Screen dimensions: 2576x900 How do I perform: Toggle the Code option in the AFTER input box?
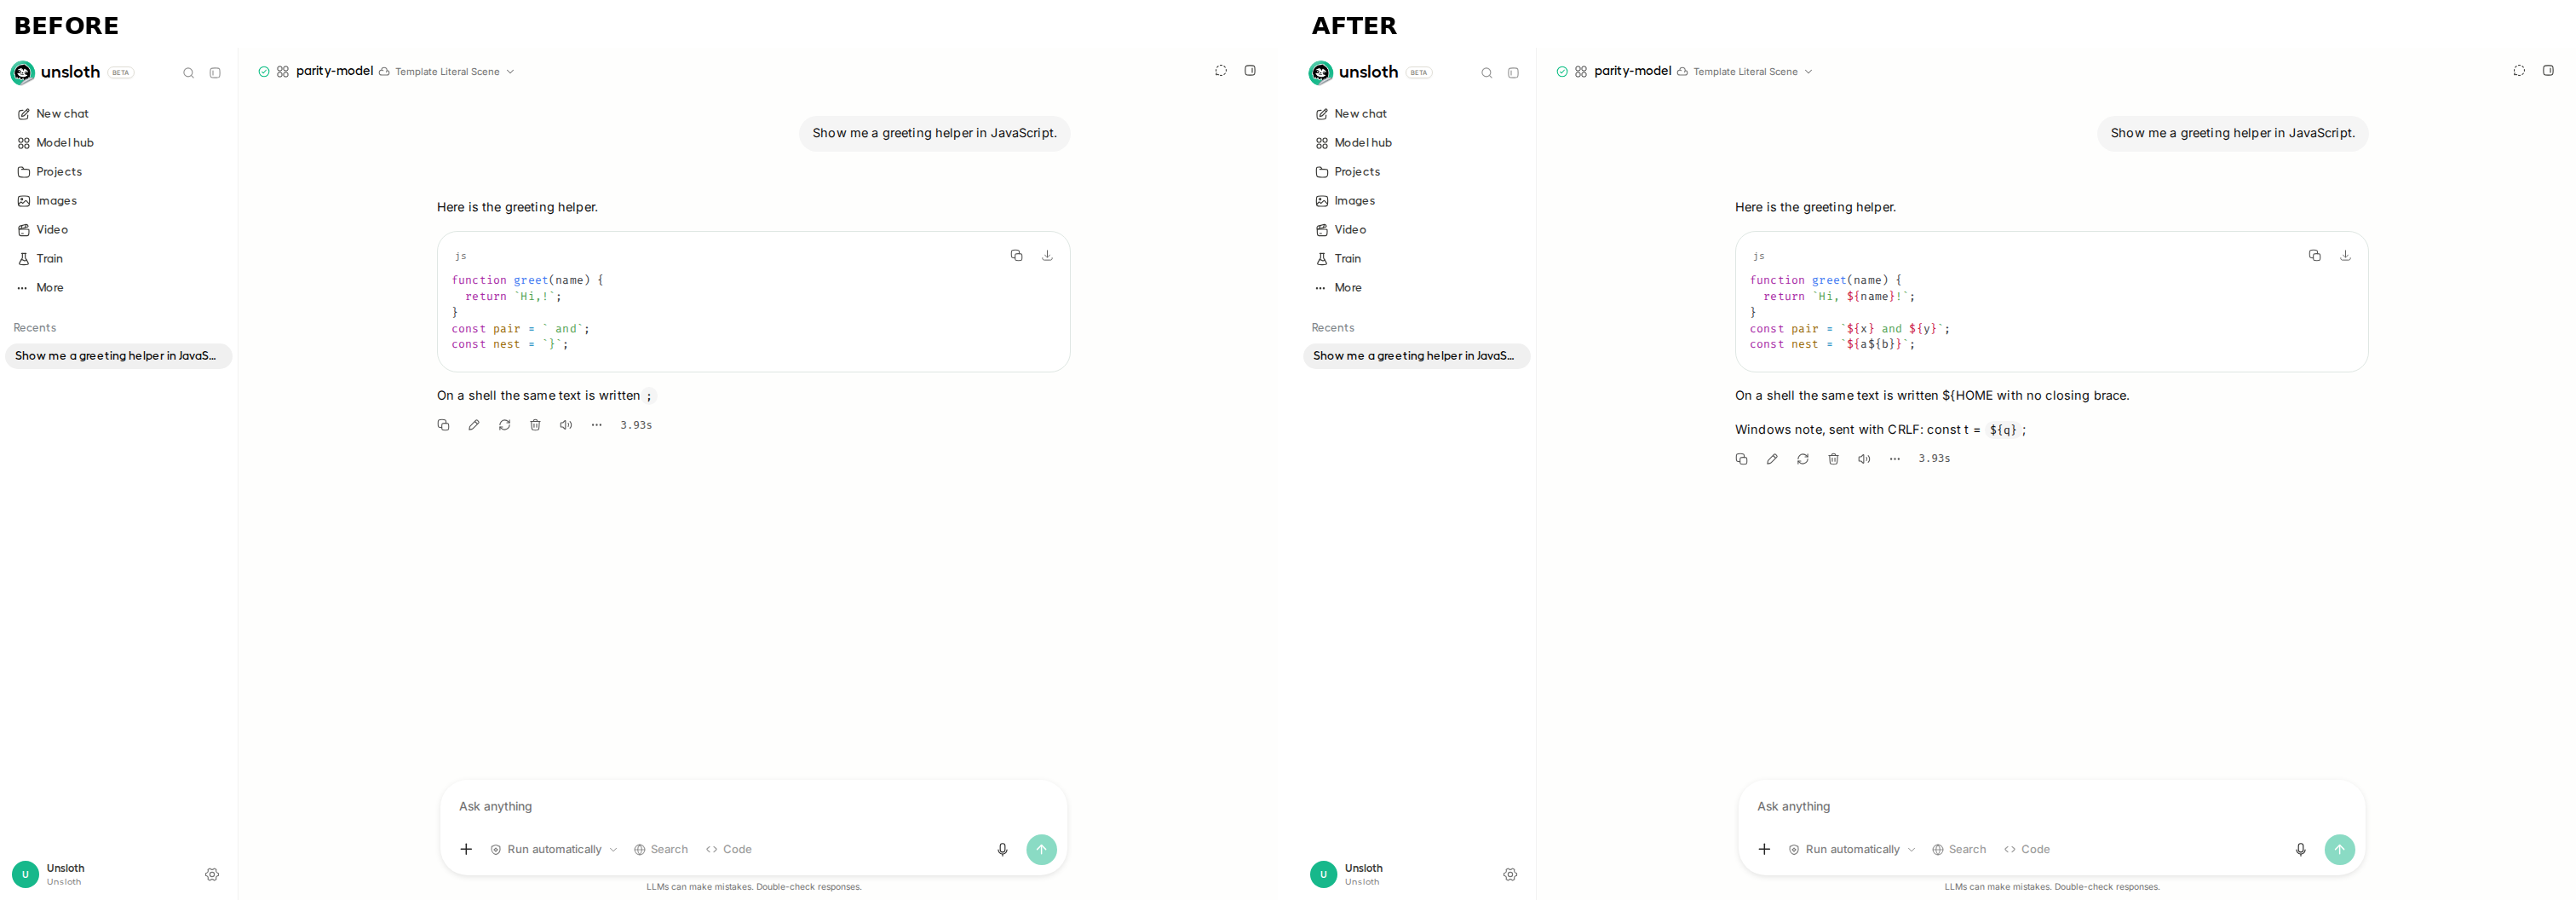(x=2027, y=849)
